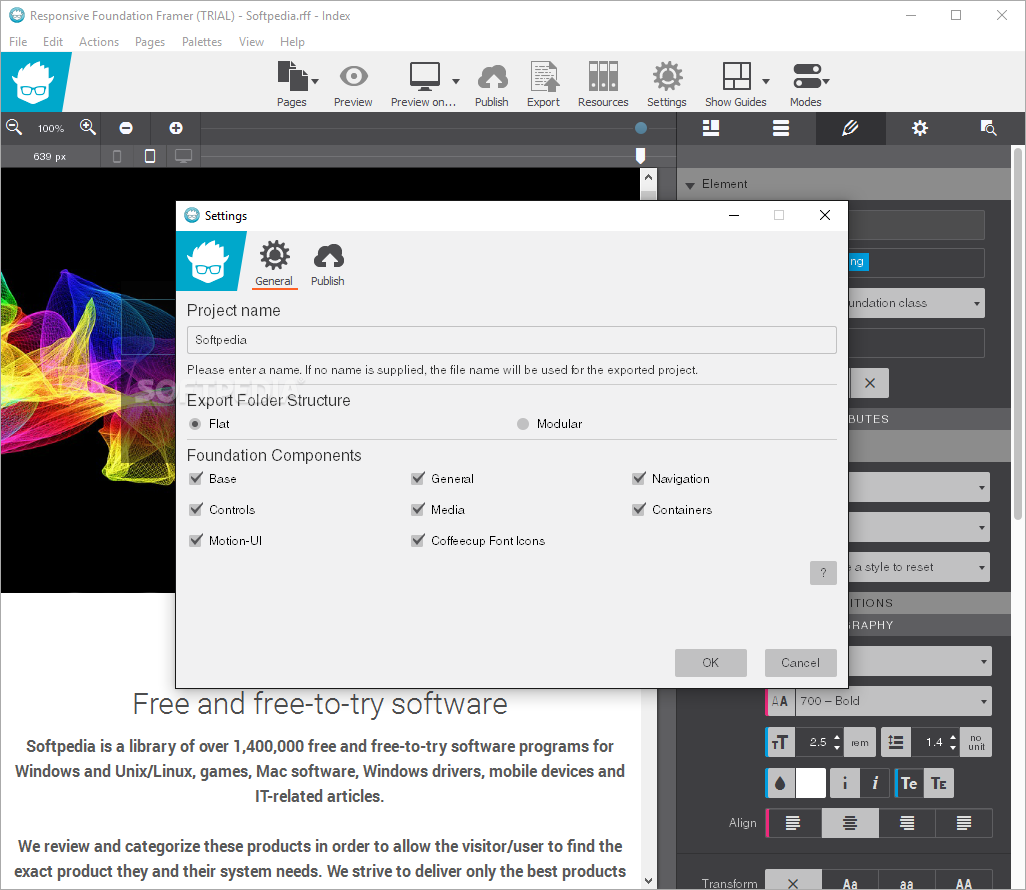Select General gear tab in Settings dialog
This screenshot has width=1026, height=890.
[x=274, y=263]
